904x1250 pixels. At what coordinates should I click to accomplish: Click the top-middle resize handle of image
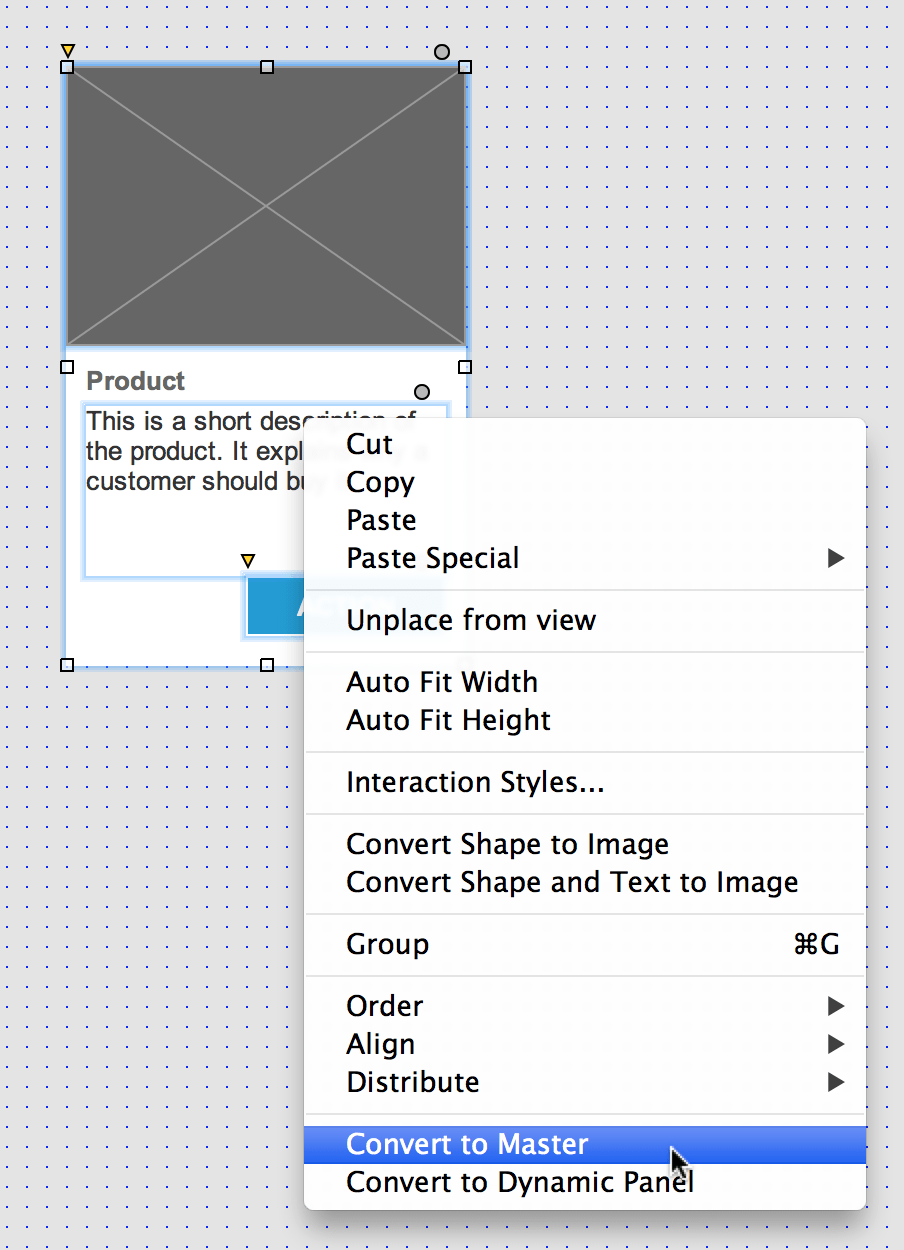pos(267,67)
